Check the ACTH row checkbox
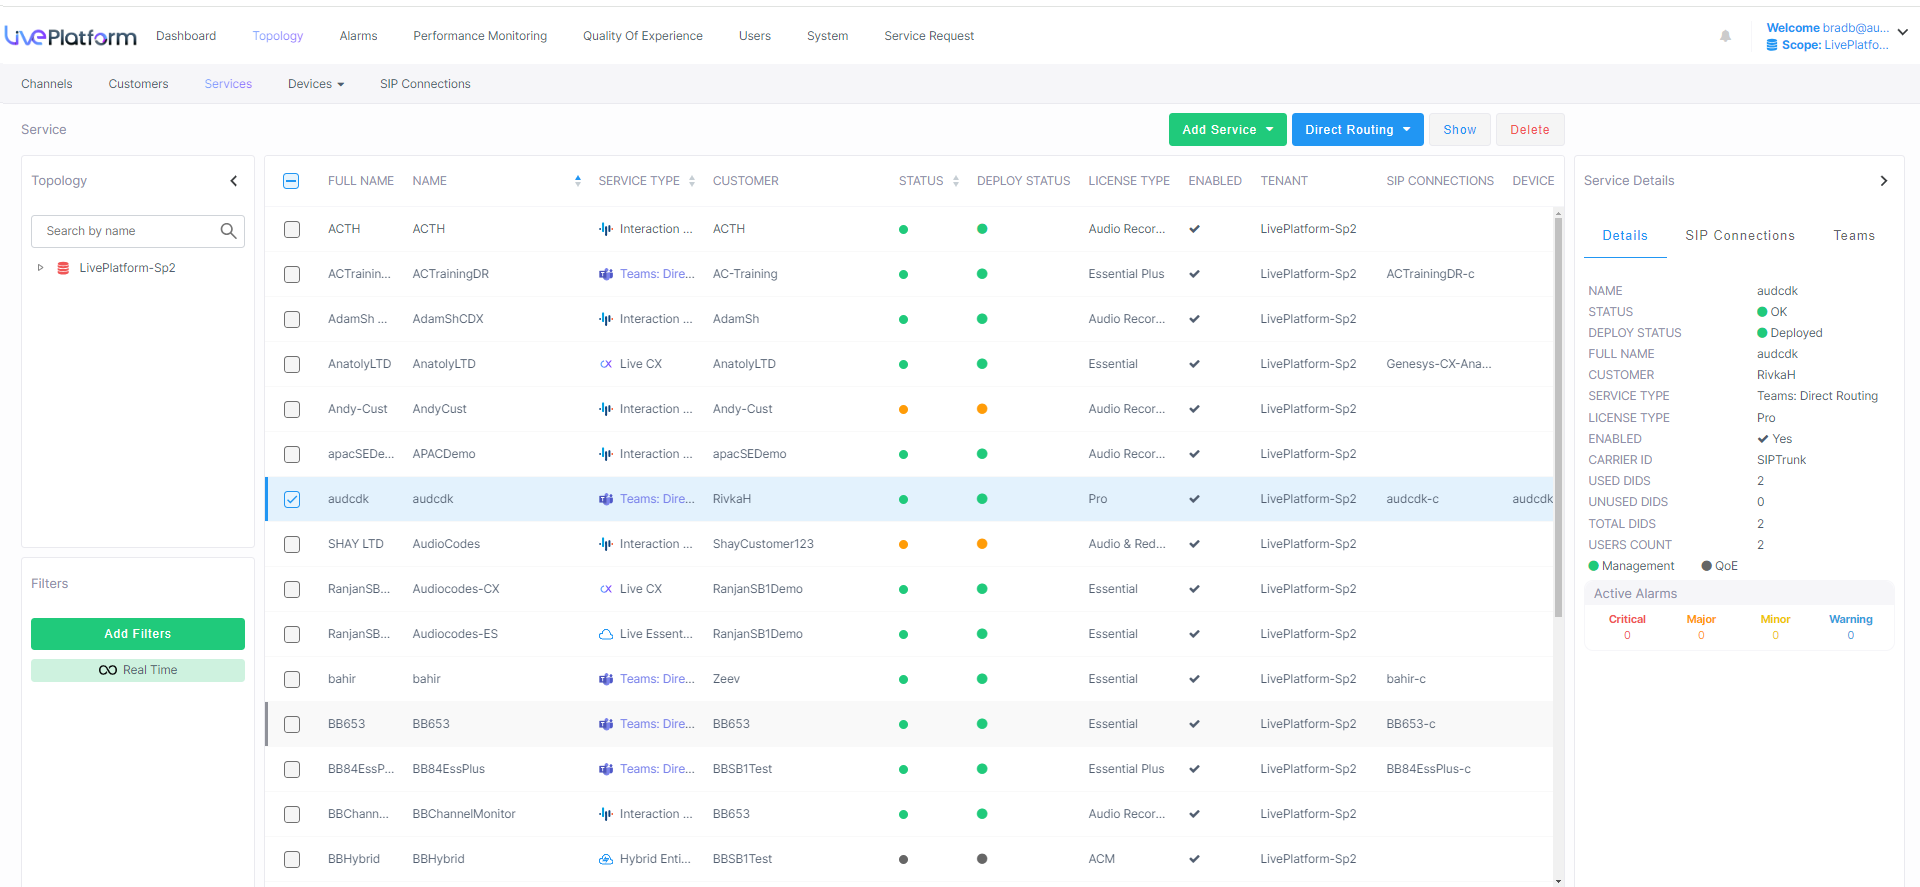 click(x=292, y=229)
